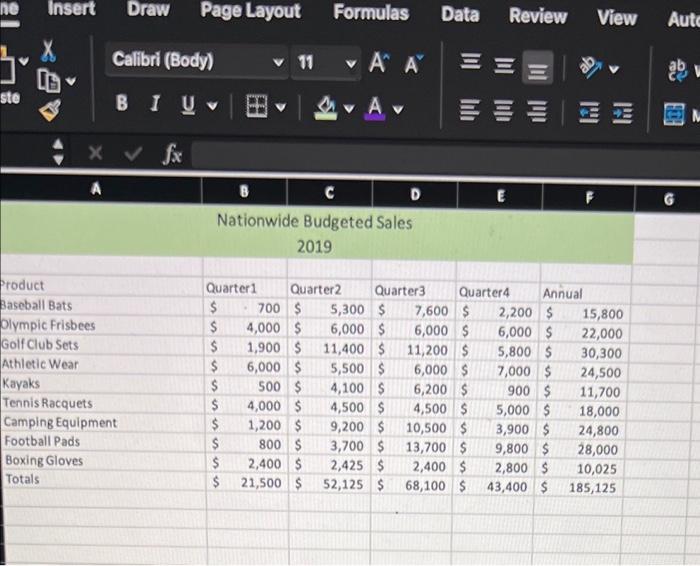700x566 pixels.
Task: Open the borders dropdown arrow
Action: (x=280, y=107)
